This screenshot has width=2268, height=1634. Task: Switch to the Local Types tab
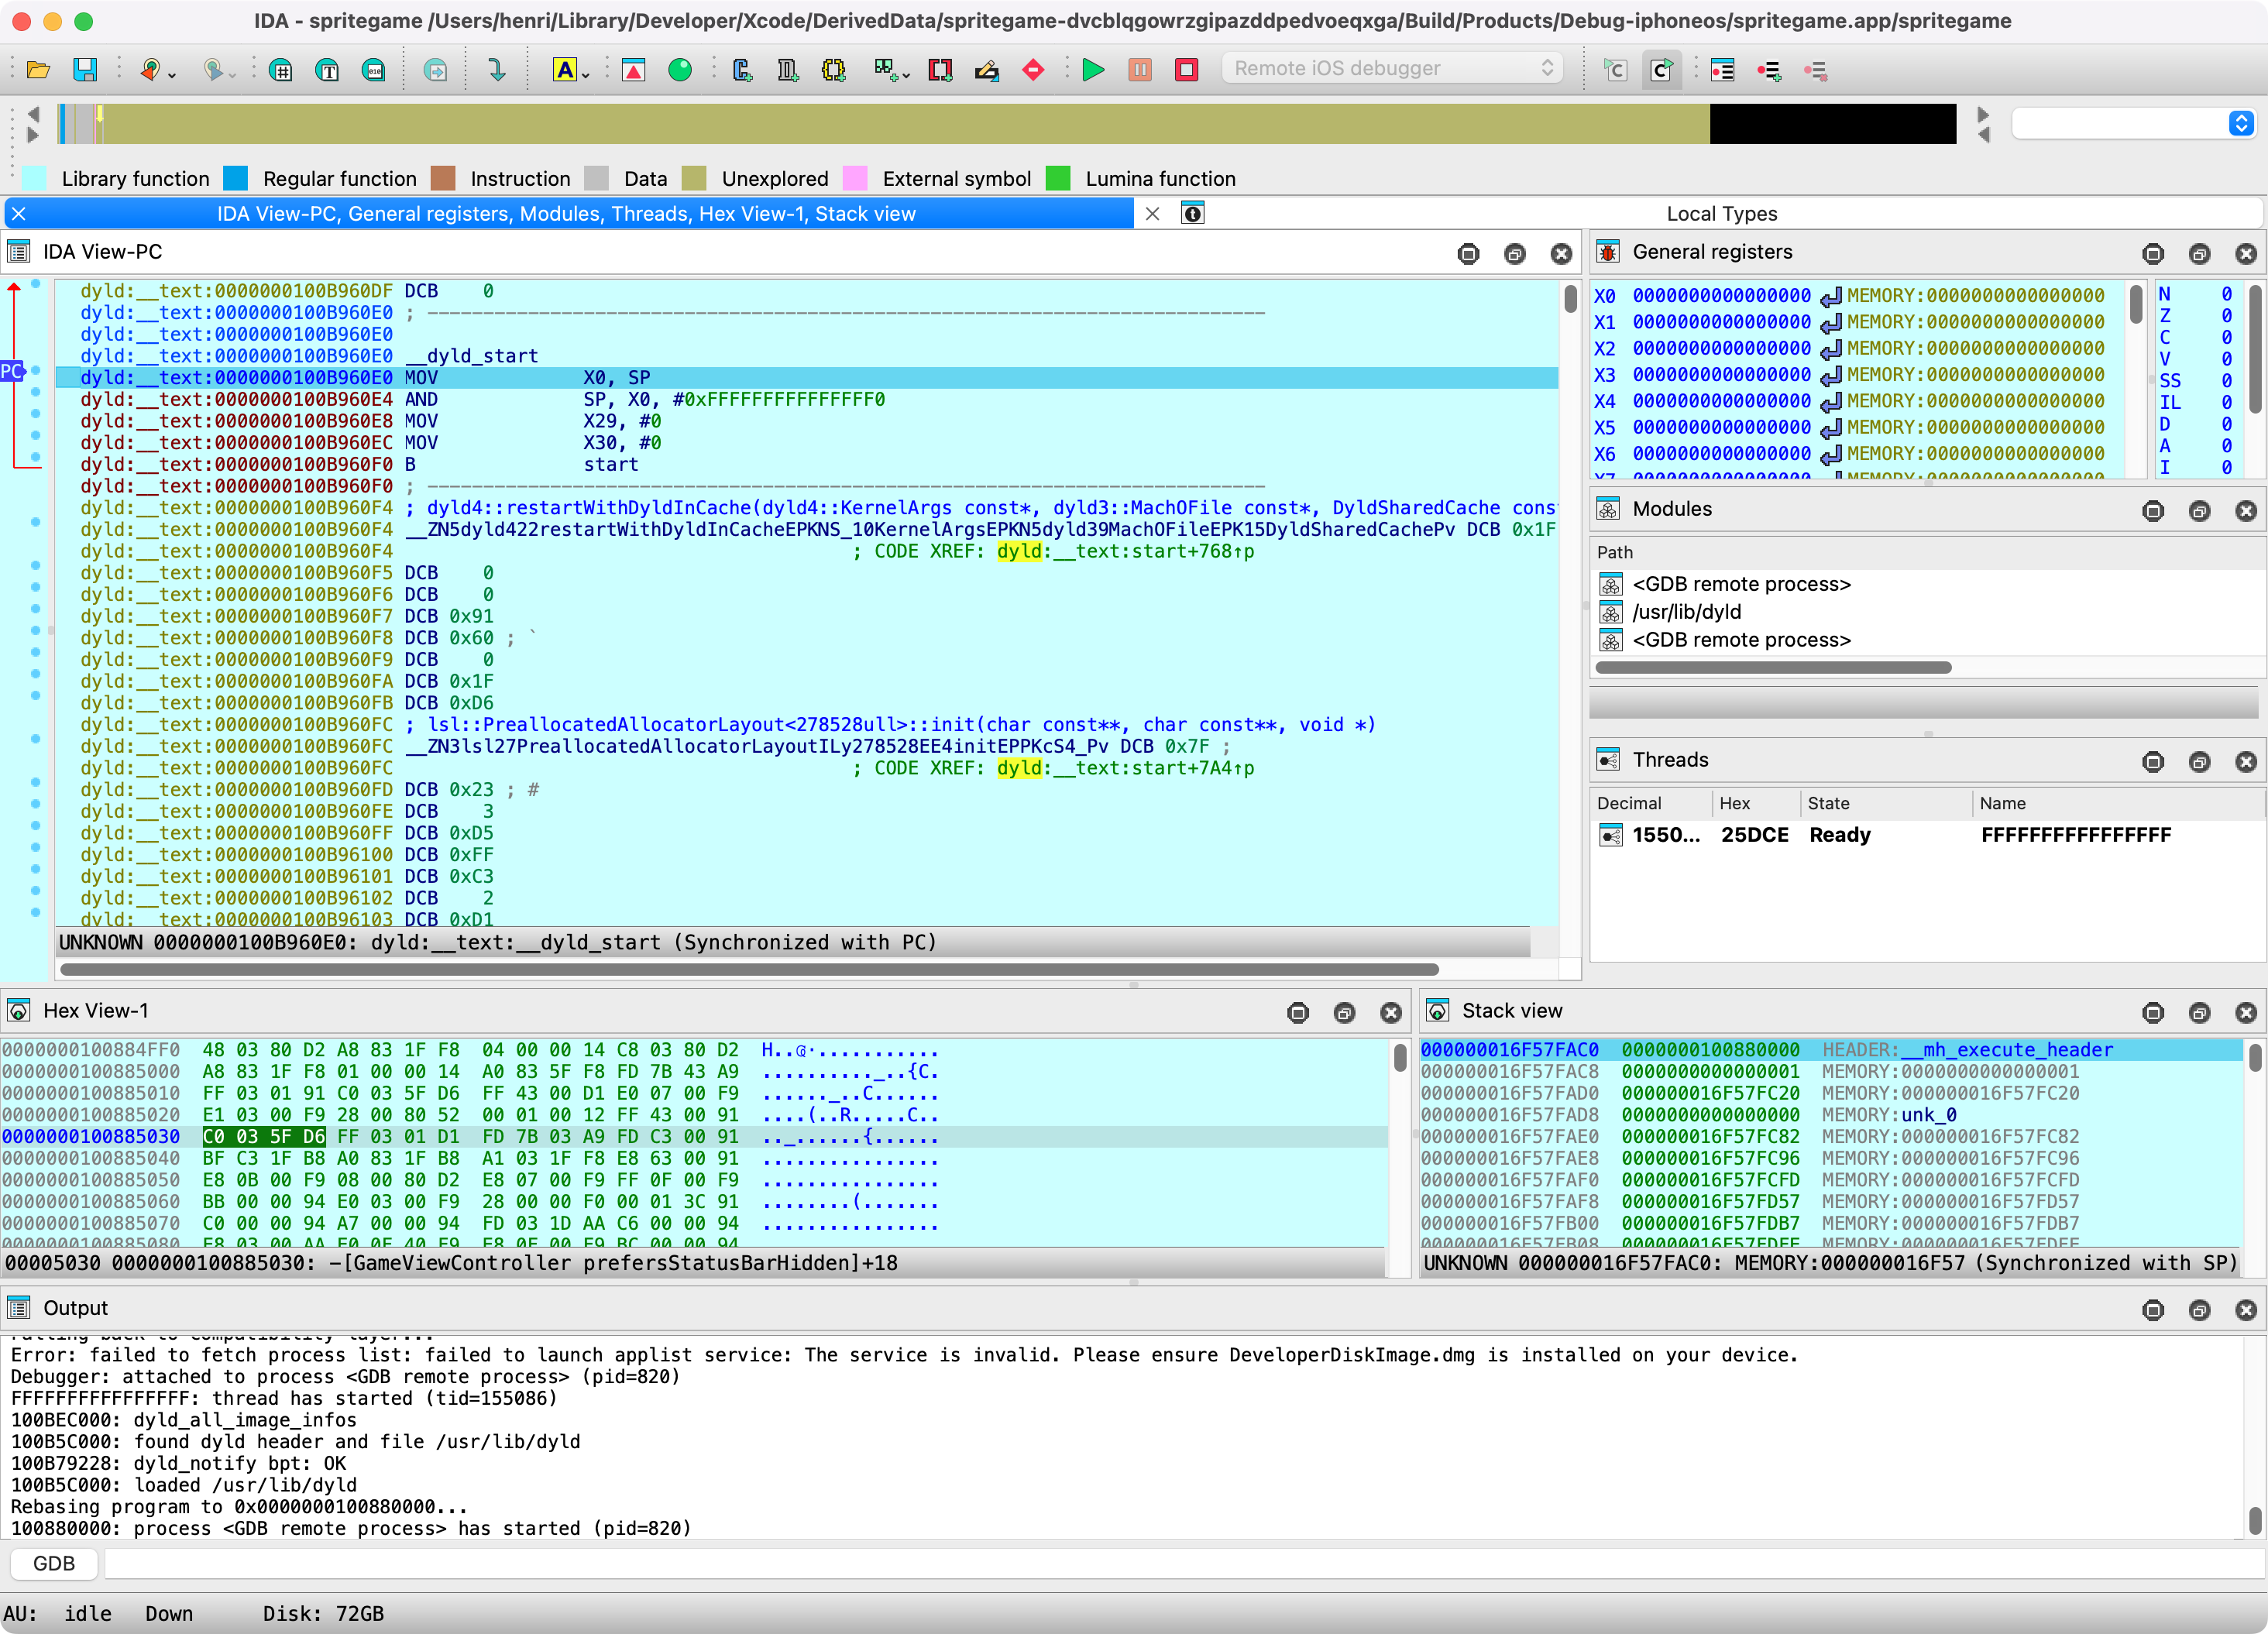point(1722,213)
